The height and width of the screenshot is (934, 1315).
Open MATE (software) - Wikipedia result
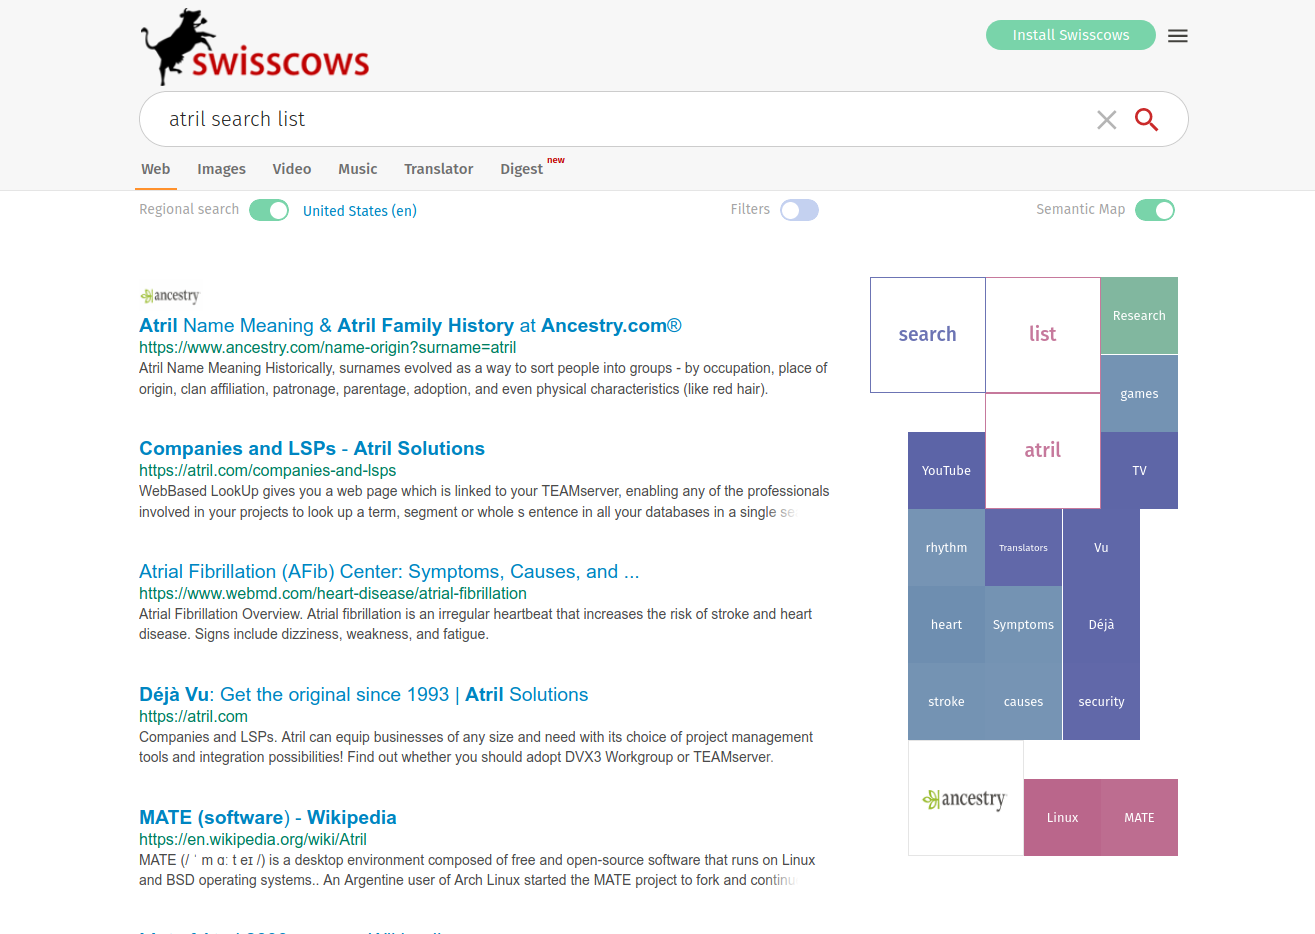coord(268,818)
